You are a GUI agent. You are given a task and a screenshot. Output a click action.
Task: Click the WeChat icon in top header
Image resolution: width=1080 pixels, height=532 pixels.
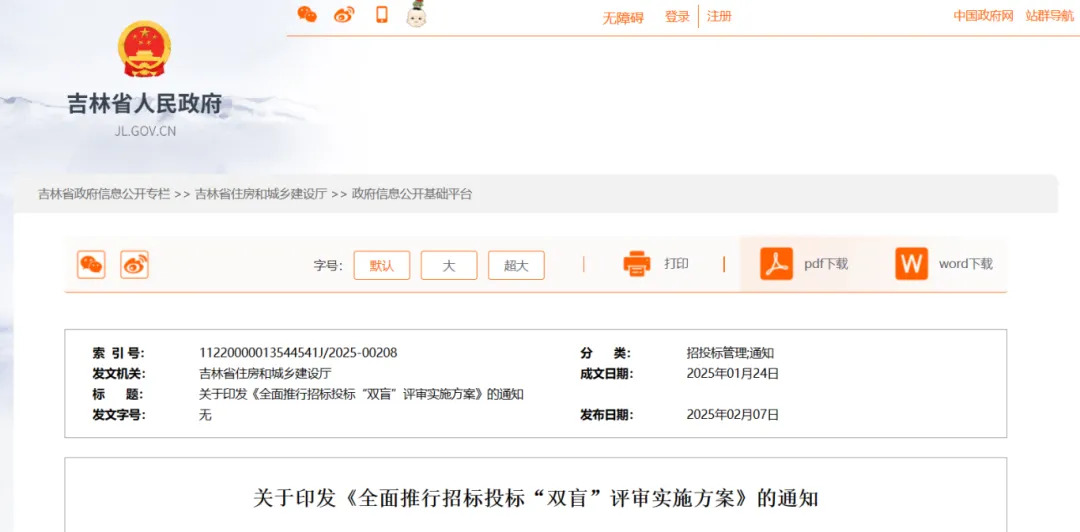pyautogui.click(x=307, y=14)
